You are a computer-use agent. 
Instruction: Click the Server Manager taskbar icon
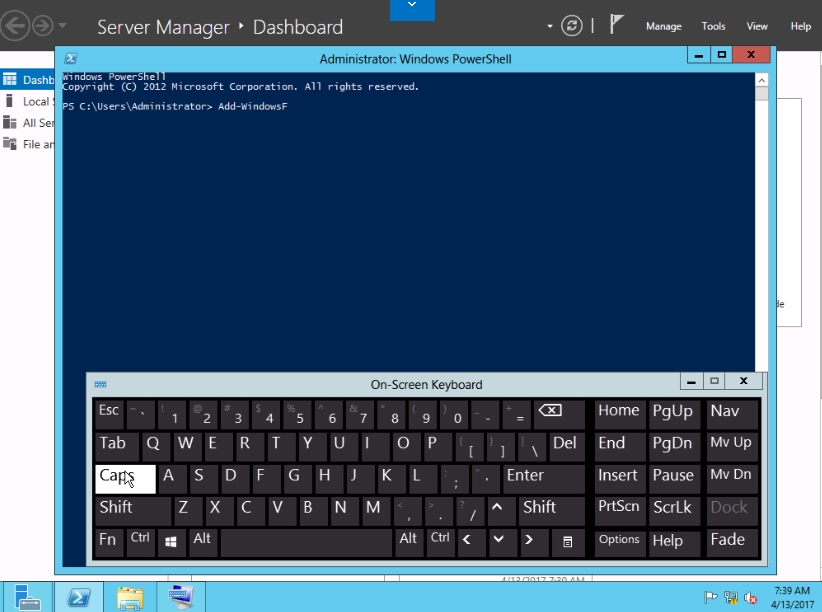coord(27,597)
